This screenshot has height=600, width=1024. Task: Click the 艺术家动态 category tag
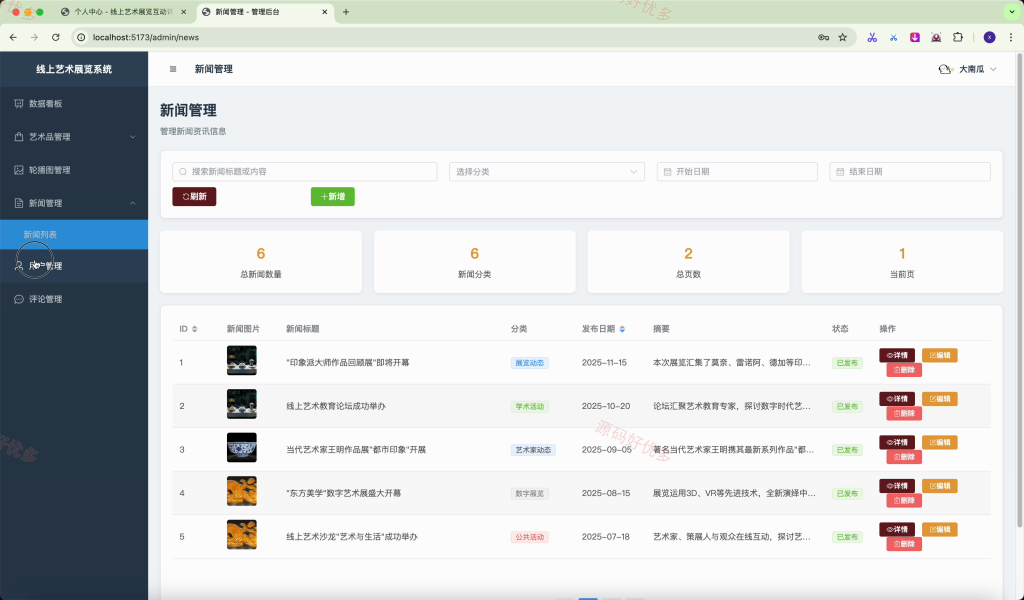[533, 450]
